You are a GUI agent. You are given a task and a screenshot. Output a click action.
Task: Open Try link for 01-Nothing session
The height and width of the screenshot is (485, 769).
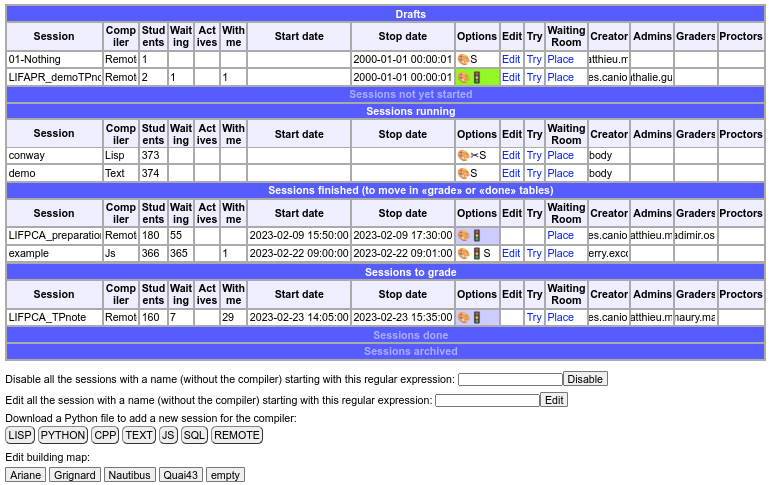point(534,60)
